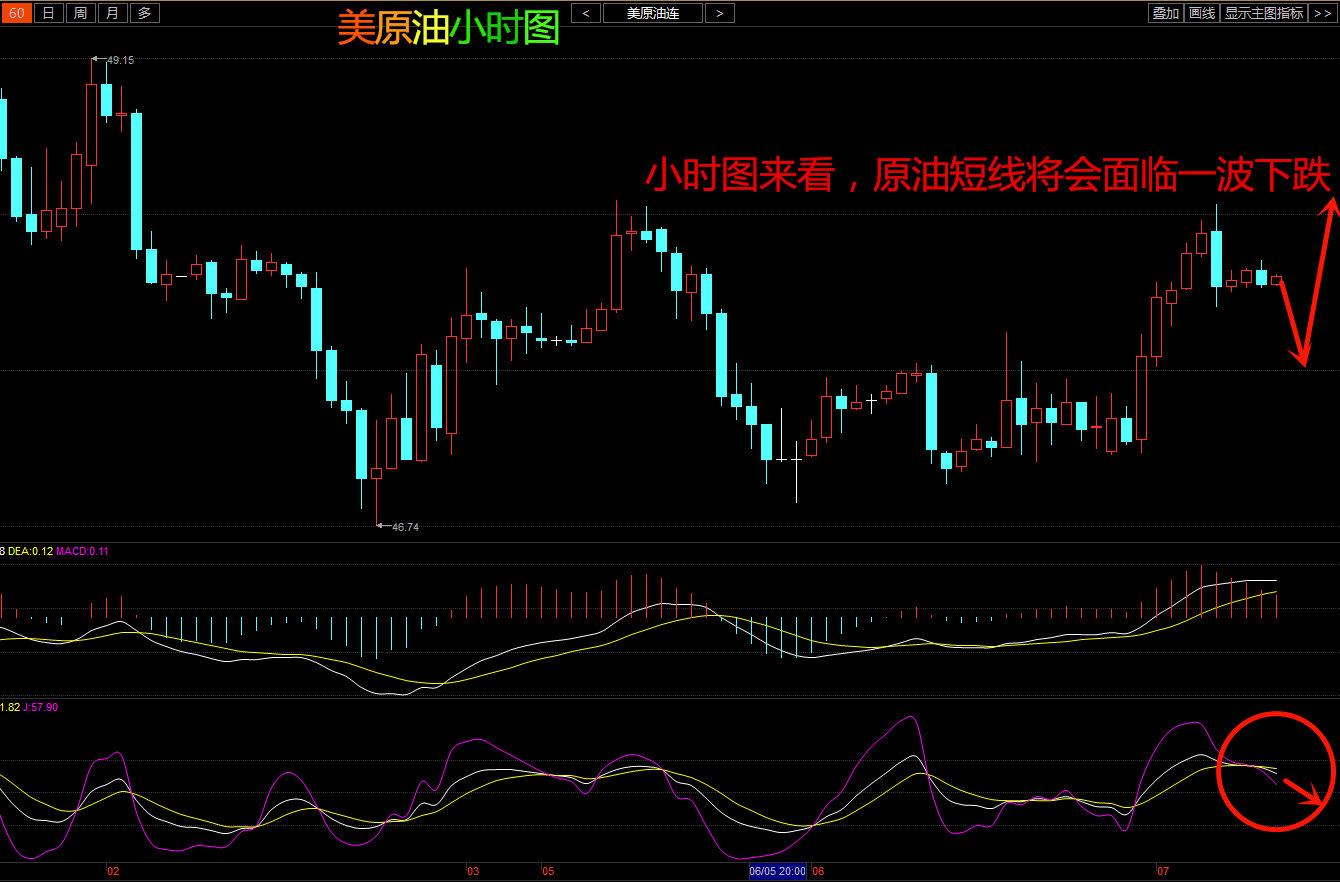Click the 49.15 high price label
Viewport: 1340px width, 882px height.
(120, 60)
